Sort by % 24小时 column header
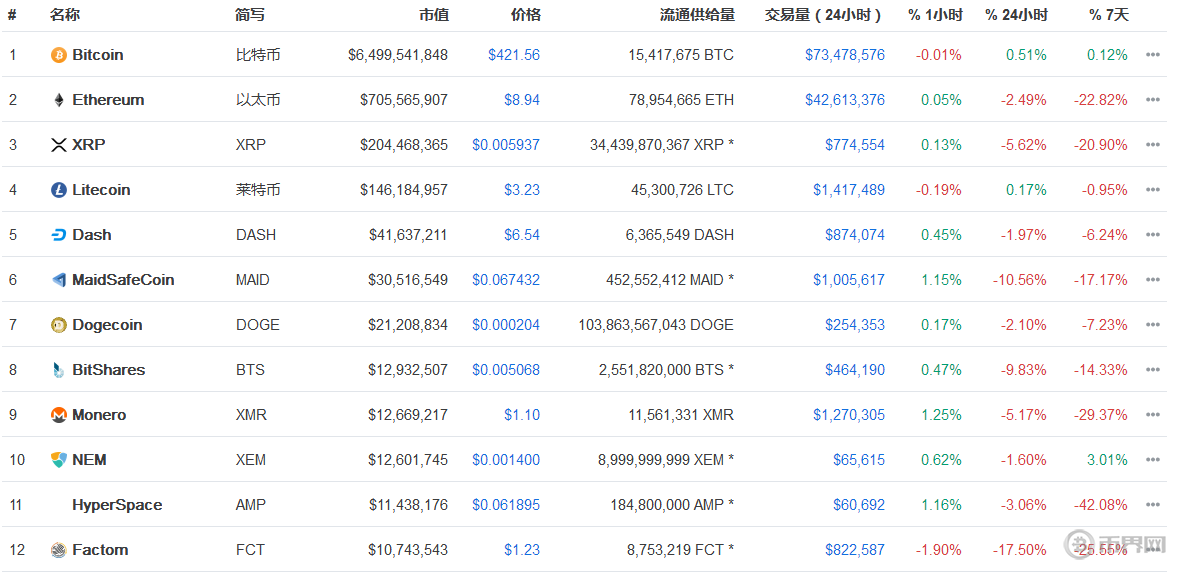Viewport: 1177px width, 572px height. 1016,15
